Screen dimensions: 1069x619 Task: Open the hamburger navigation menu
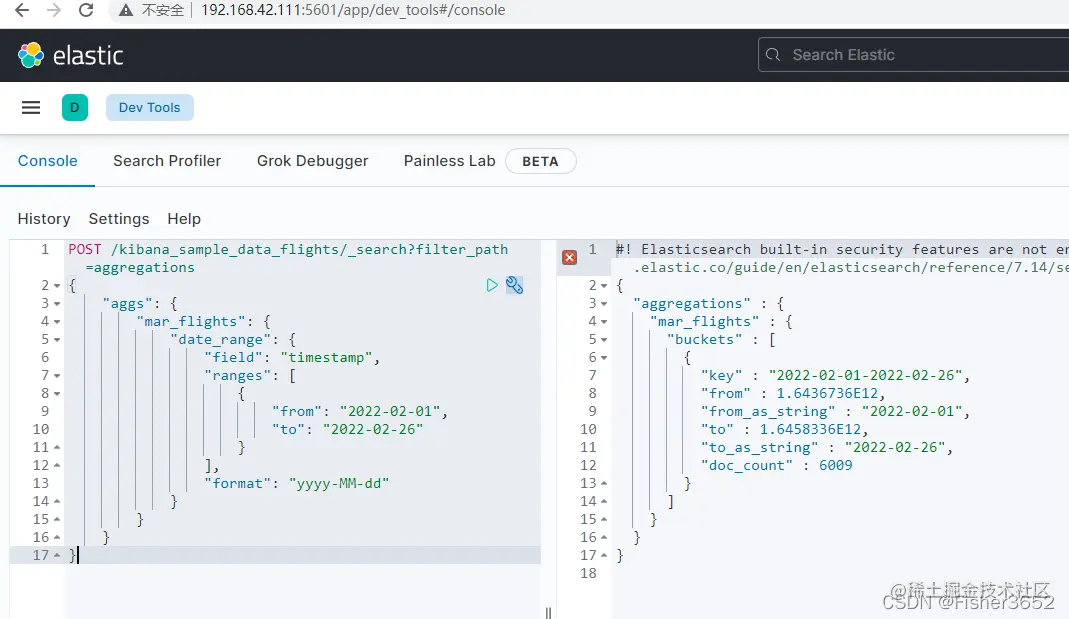[x=31, y=108]
